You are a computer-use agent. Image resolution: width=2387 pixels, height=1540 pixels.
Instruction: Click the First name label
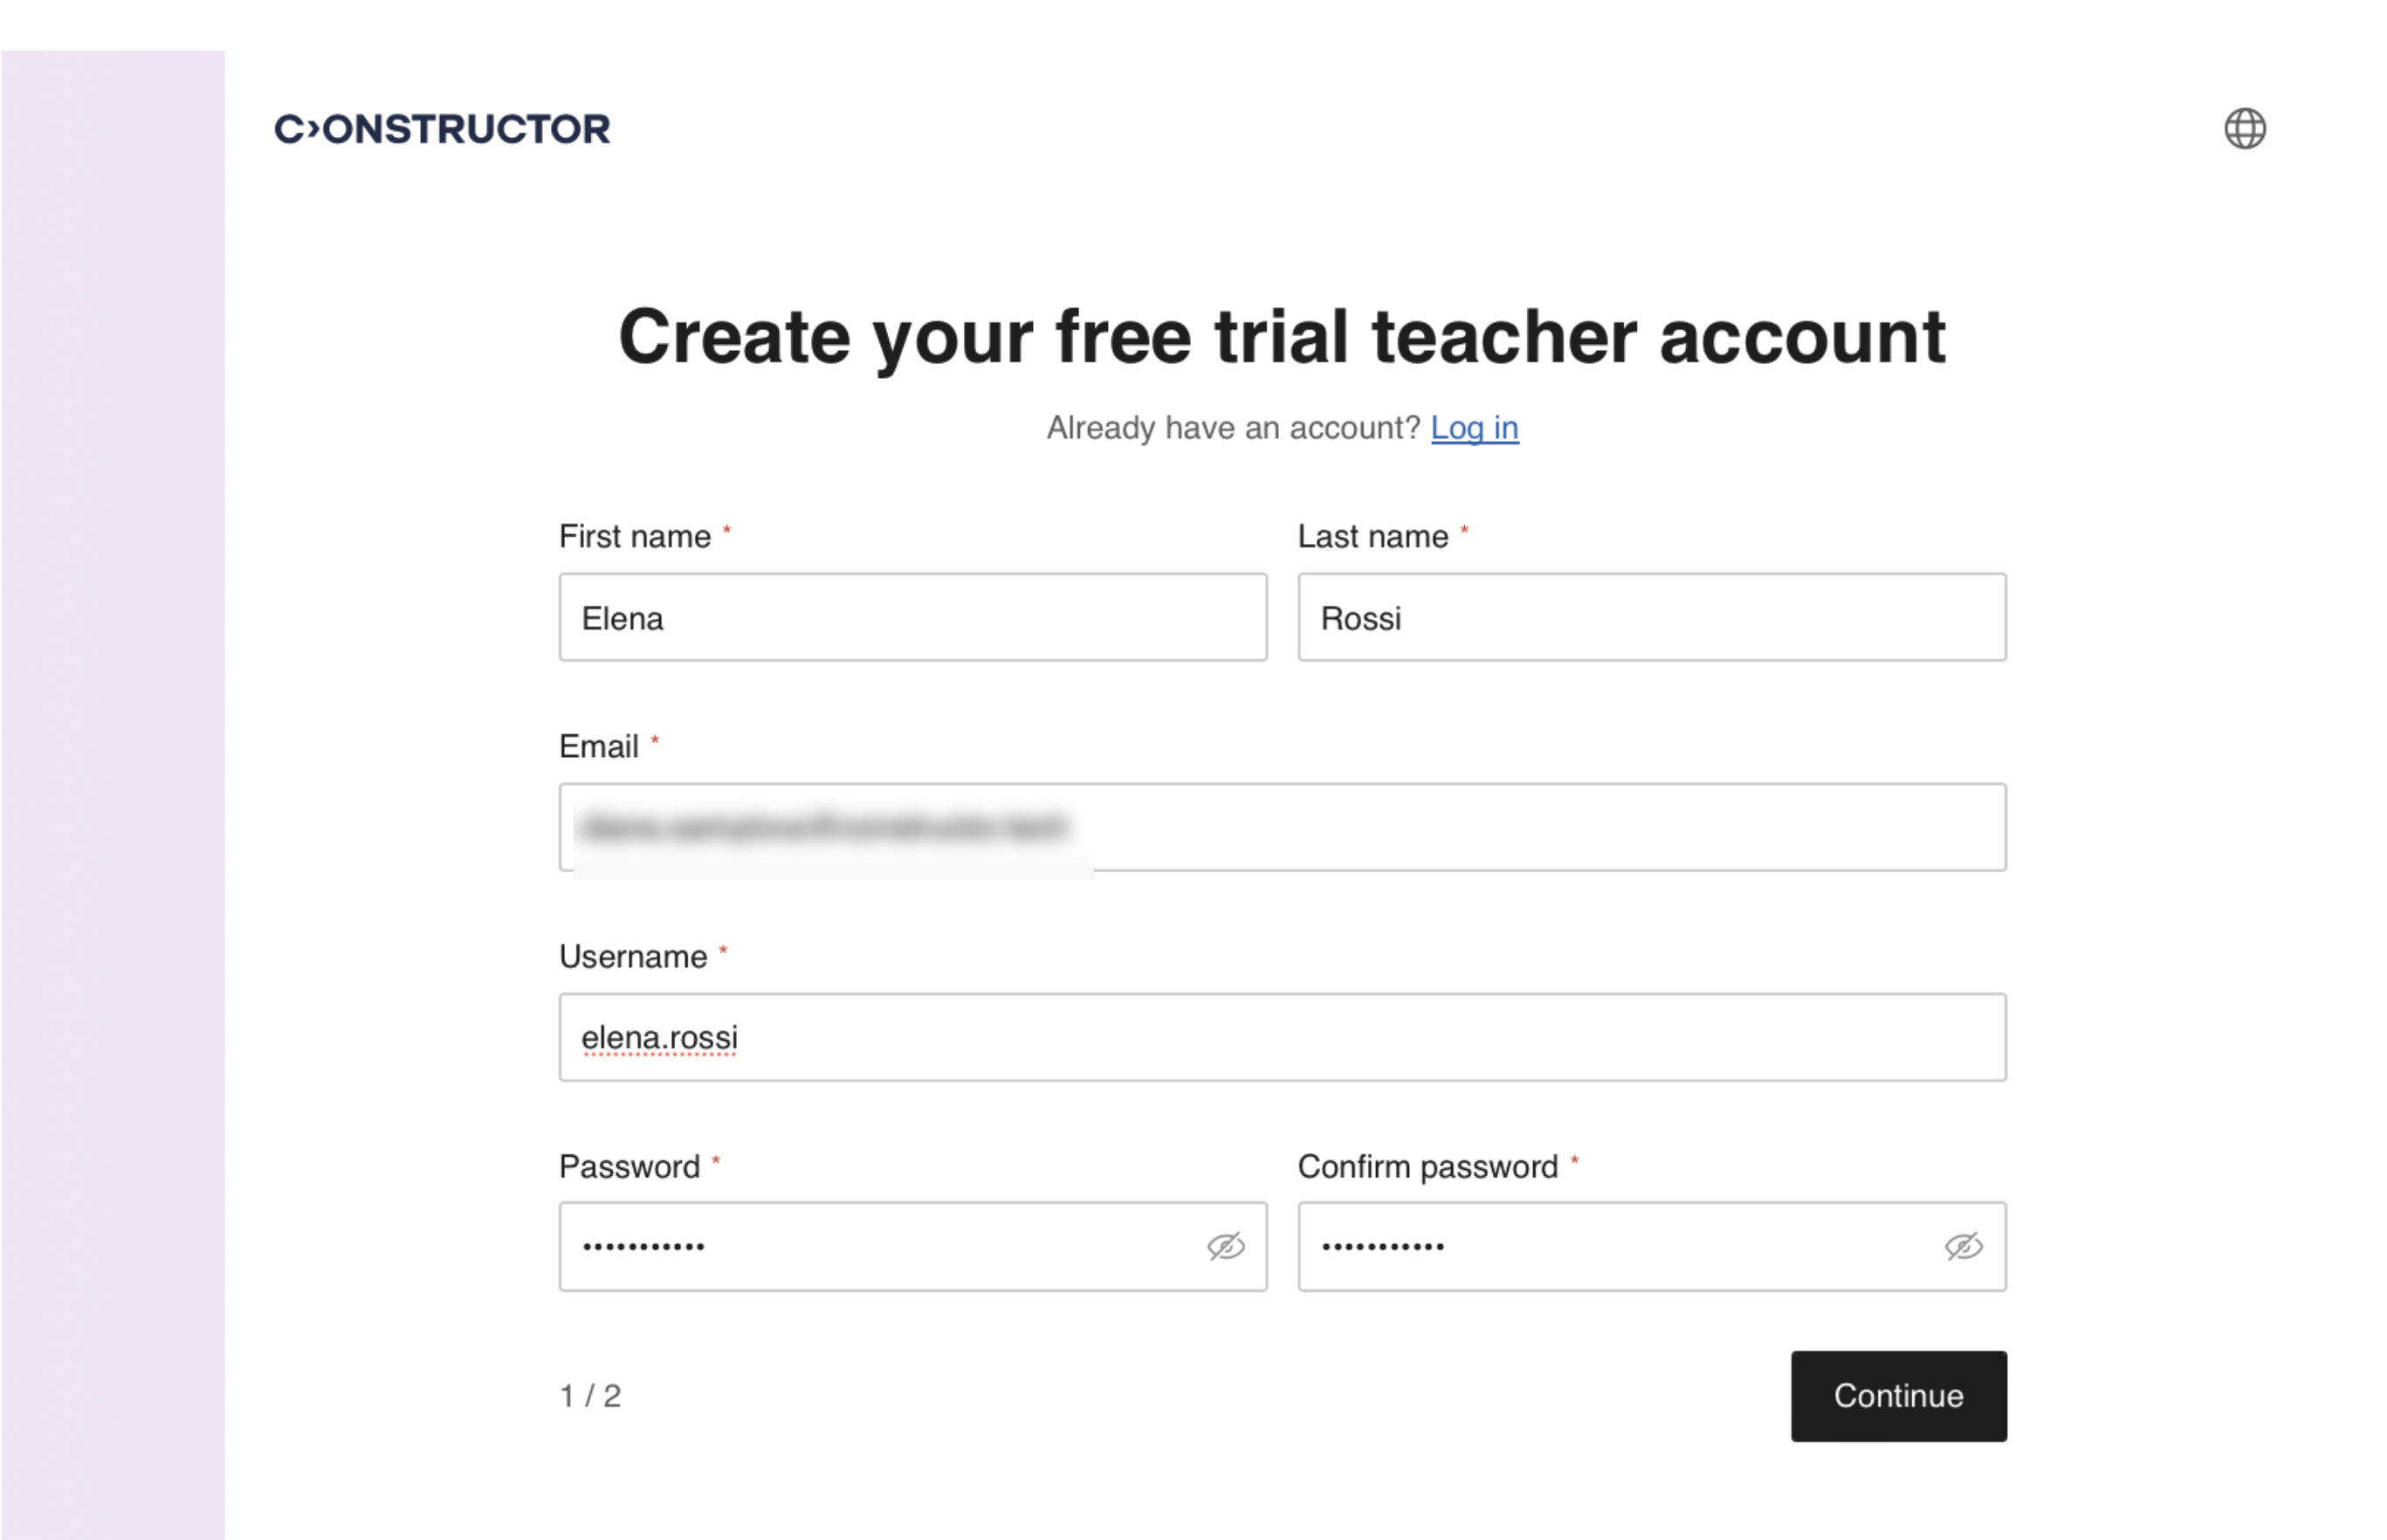coord(634,537)
